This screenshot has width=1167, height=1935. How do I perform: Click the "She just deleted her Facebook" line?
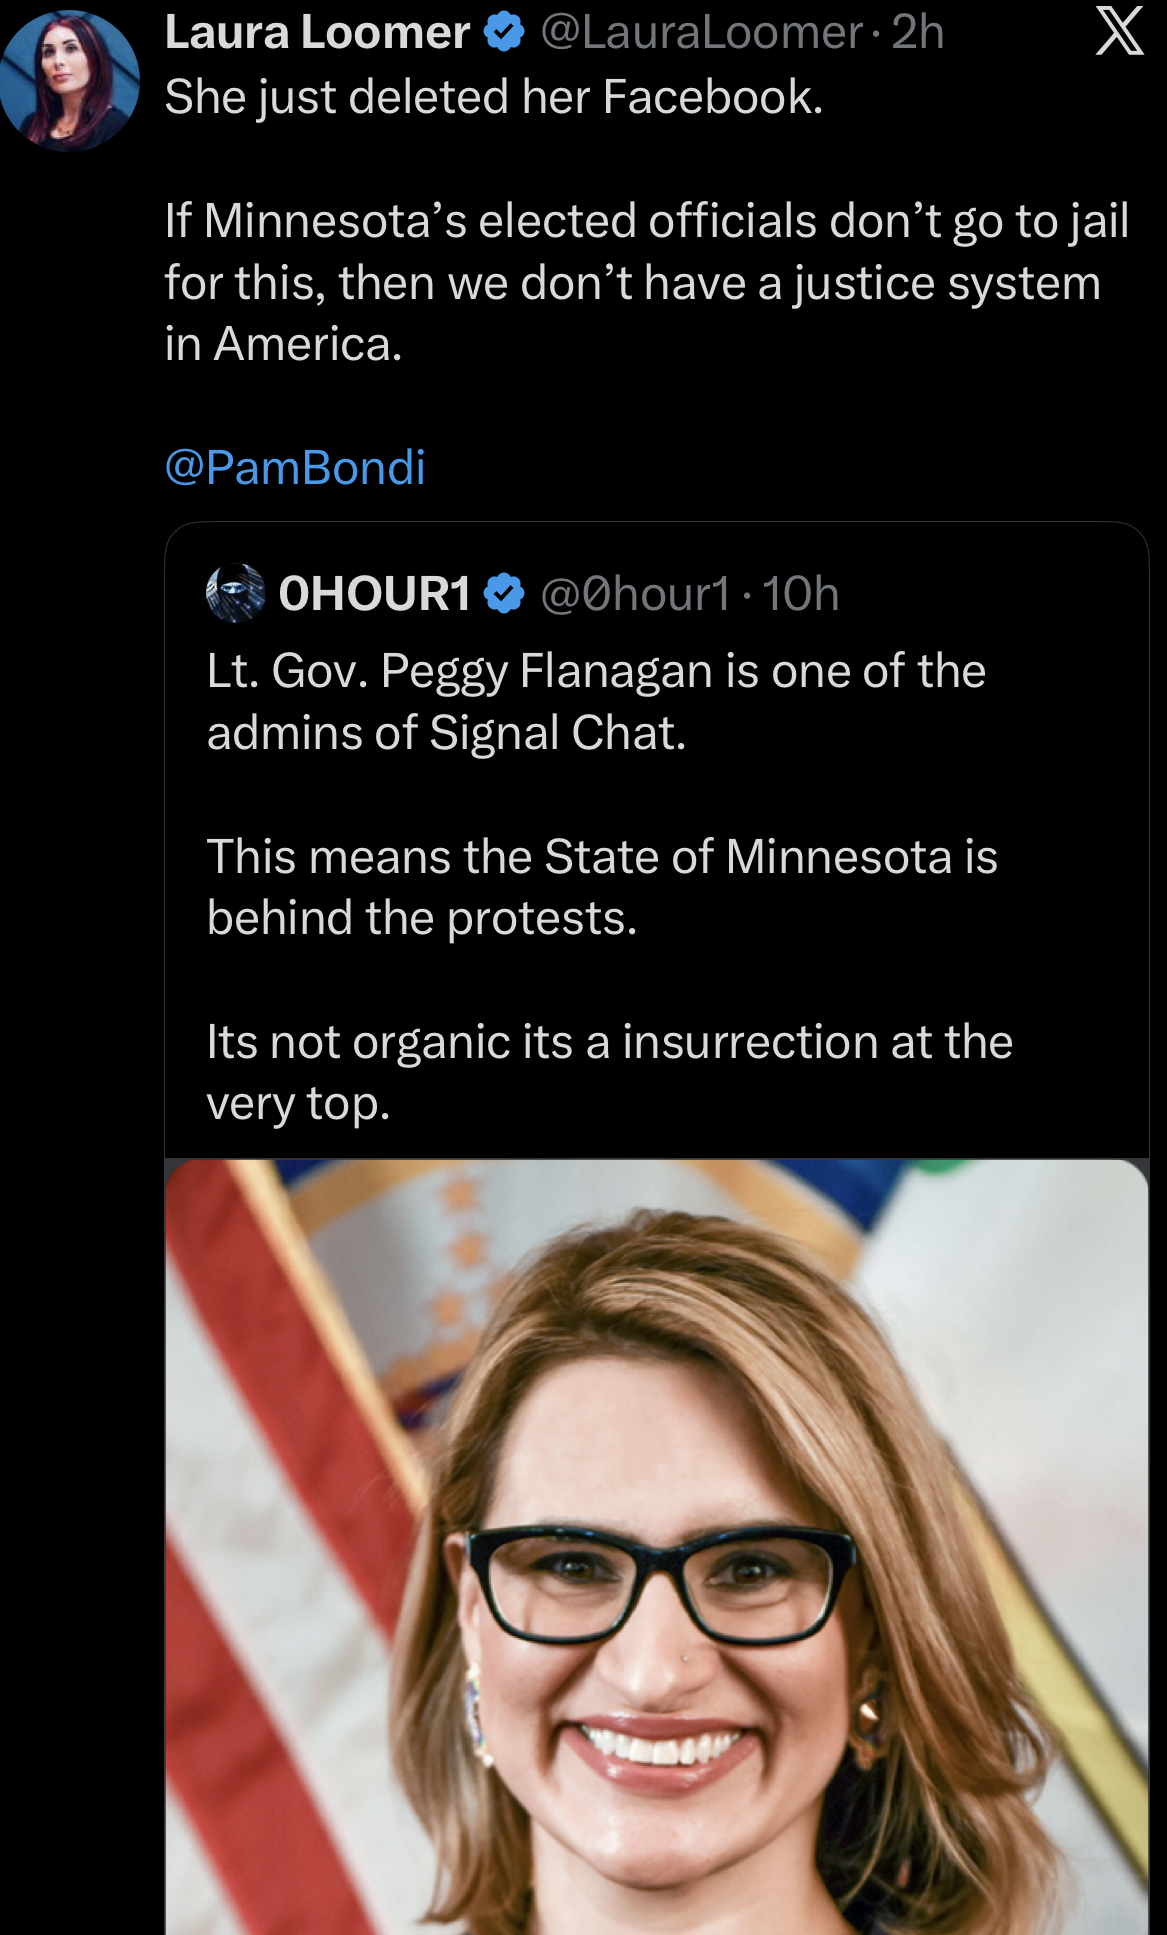pos(494,97)
